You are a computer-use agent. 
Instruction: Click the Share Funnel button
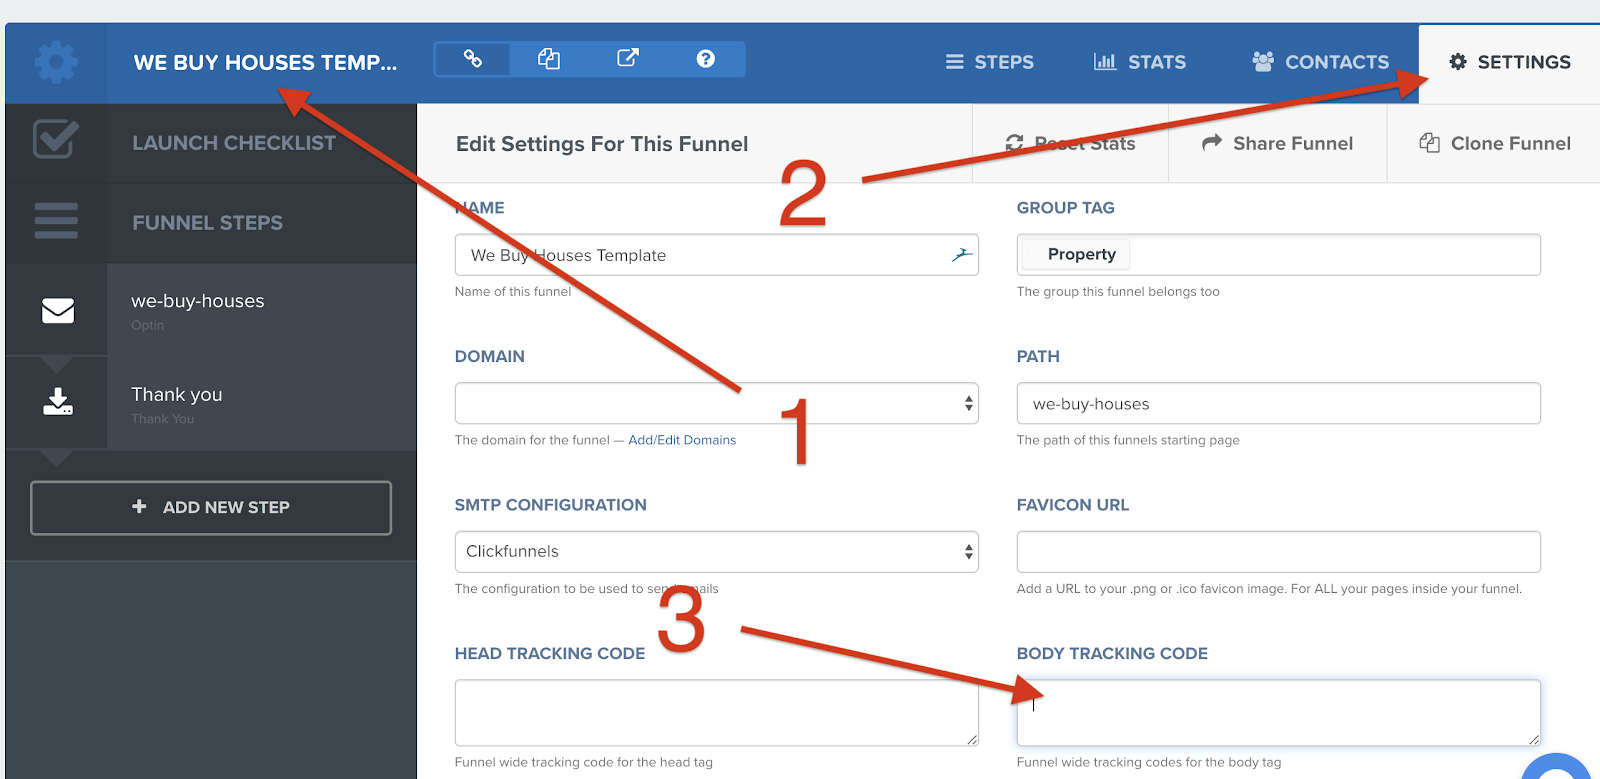1277,144
